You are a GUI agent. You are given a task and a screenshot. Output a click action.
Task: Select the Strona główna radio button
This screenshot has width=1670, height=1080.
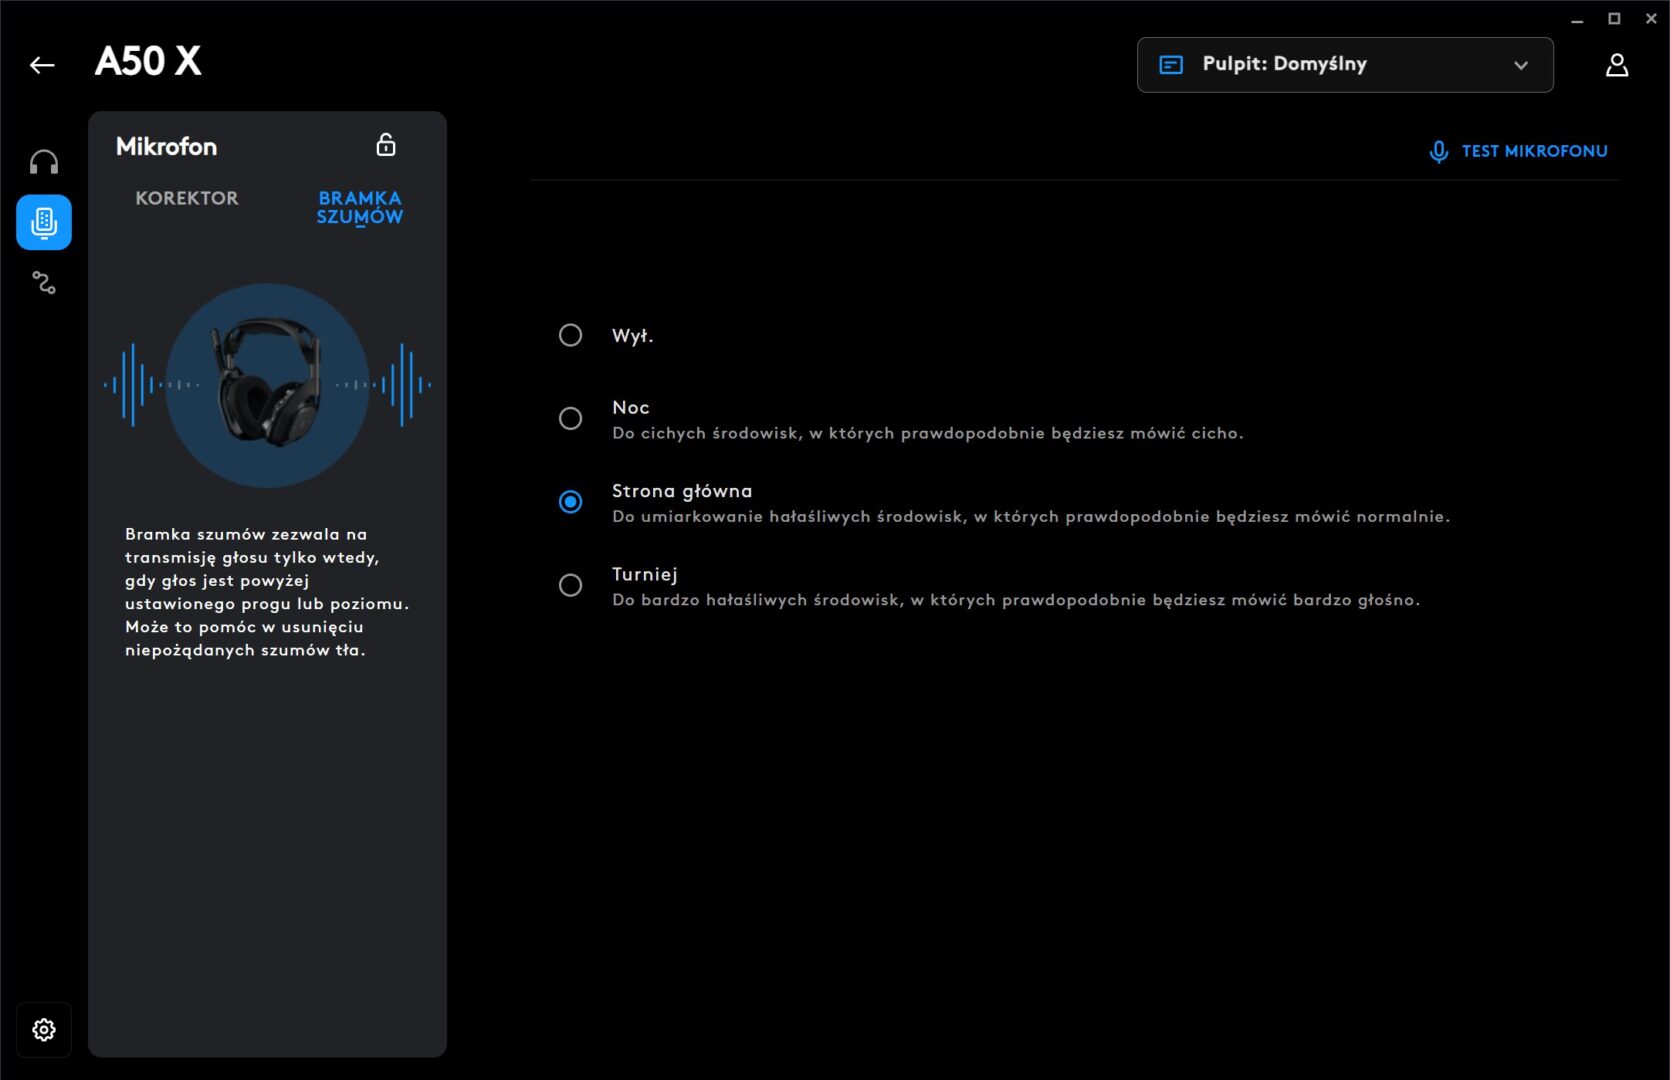pyautogui.click(x=570, y=501)
